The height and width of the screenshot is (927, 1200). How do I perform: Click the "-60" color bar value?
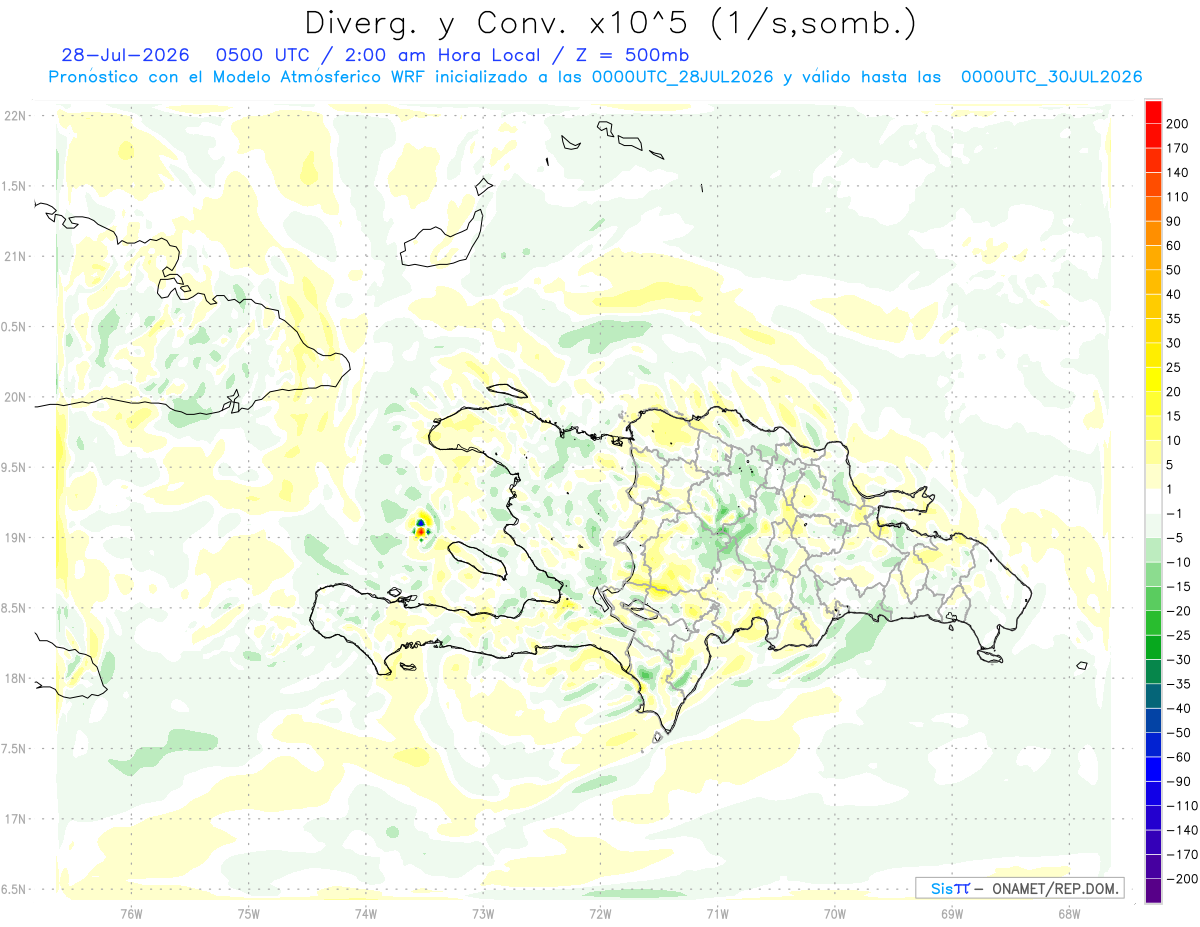pos(1178,757)
